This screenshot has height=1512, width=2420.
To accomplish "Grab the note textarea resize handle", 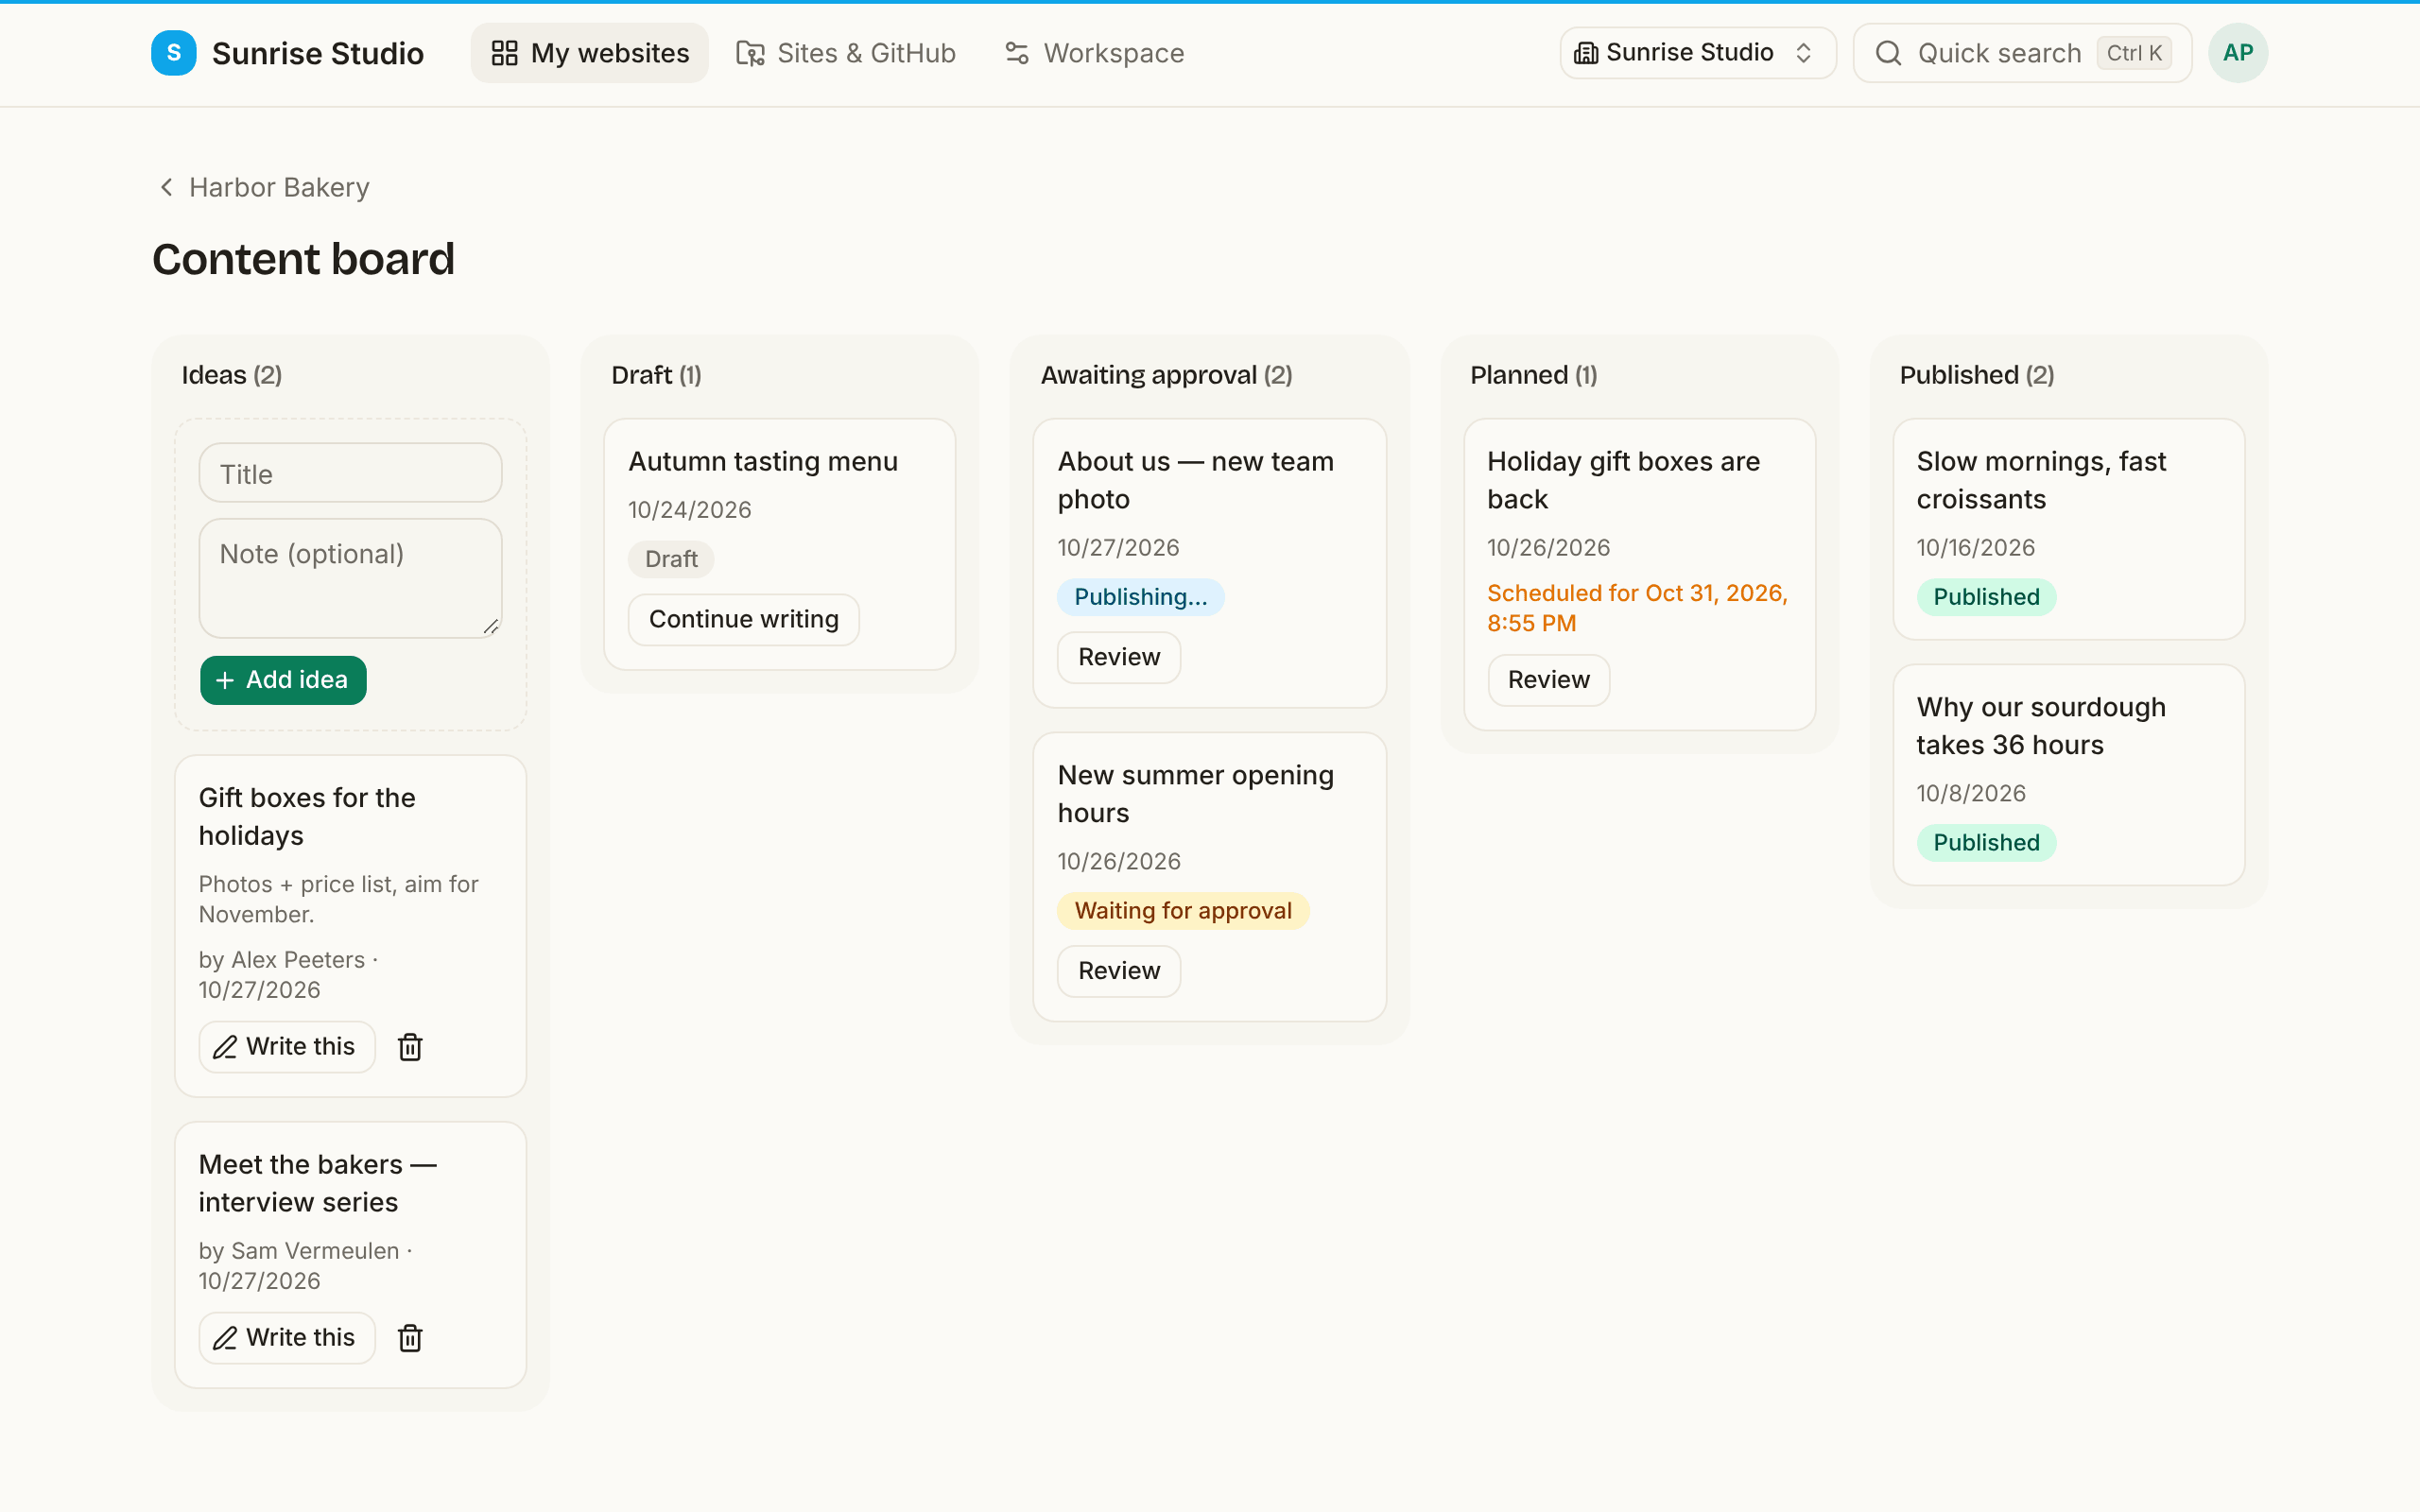I will pos(491,627).
